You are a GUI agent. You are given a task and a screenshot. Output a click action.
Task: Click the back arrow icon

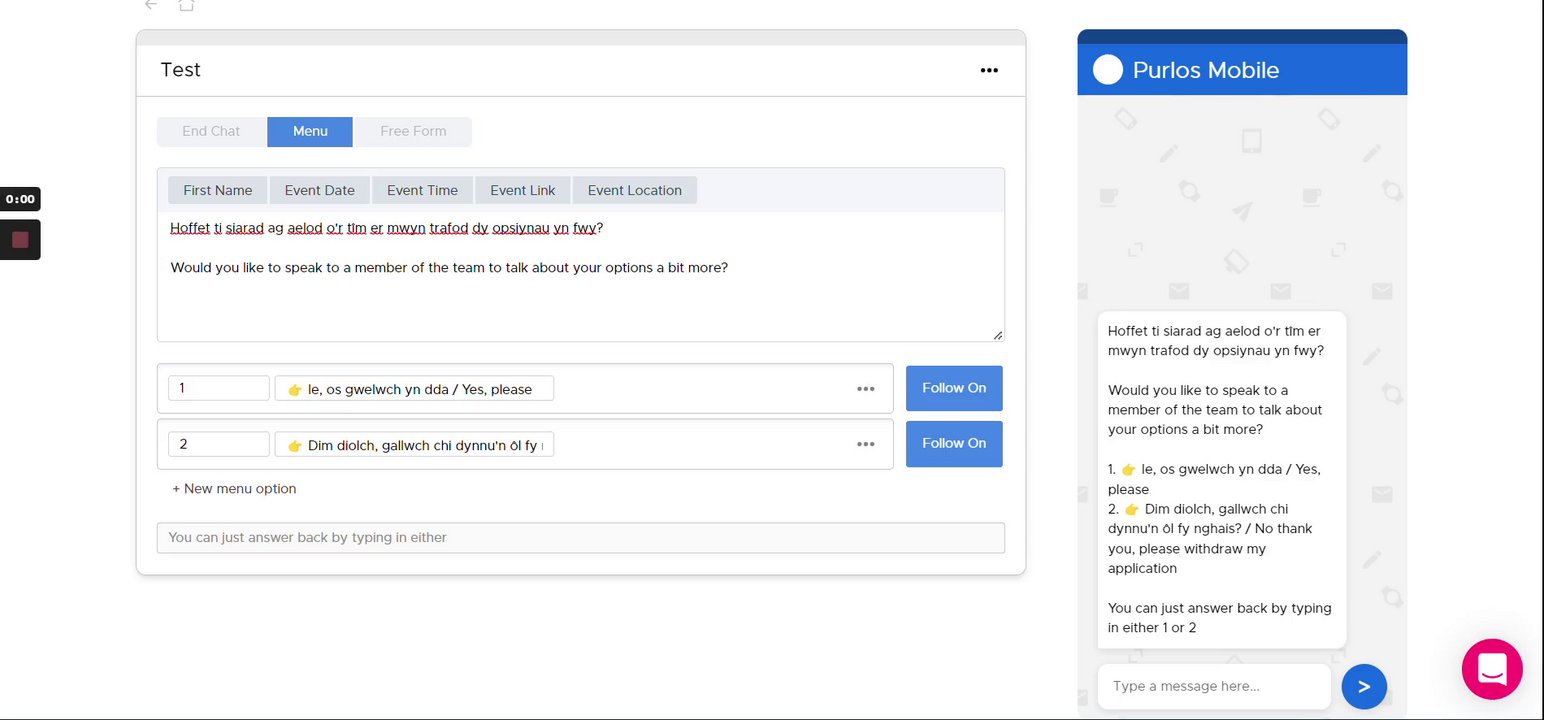click(151, 5)
